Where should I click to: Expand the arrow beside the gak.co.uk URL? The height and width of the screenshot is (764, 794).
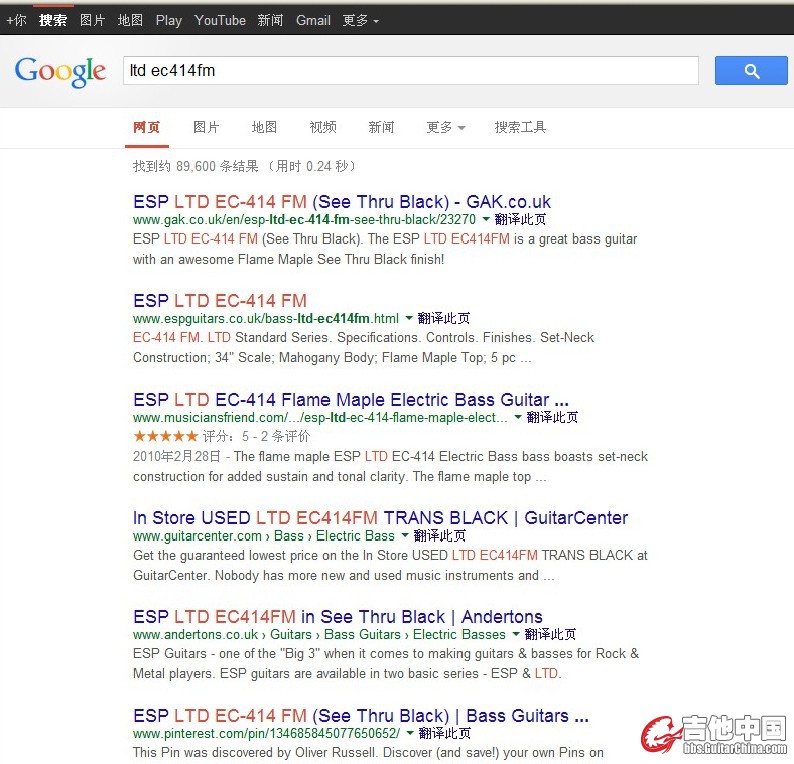[x=486, y=219]
